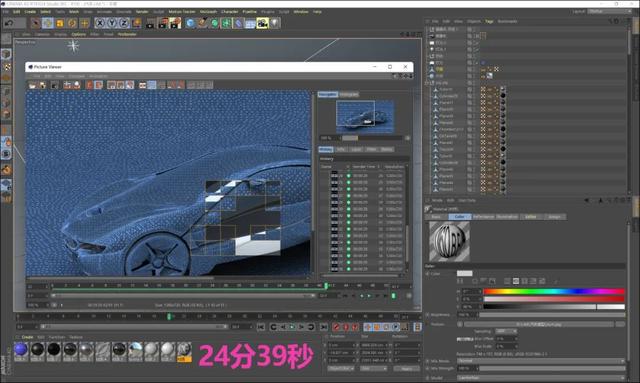The height and width of the screenshot is (383, 640).
Task: Go to start of main timeline
Action: pyautogui.click(x=261, y=327)
